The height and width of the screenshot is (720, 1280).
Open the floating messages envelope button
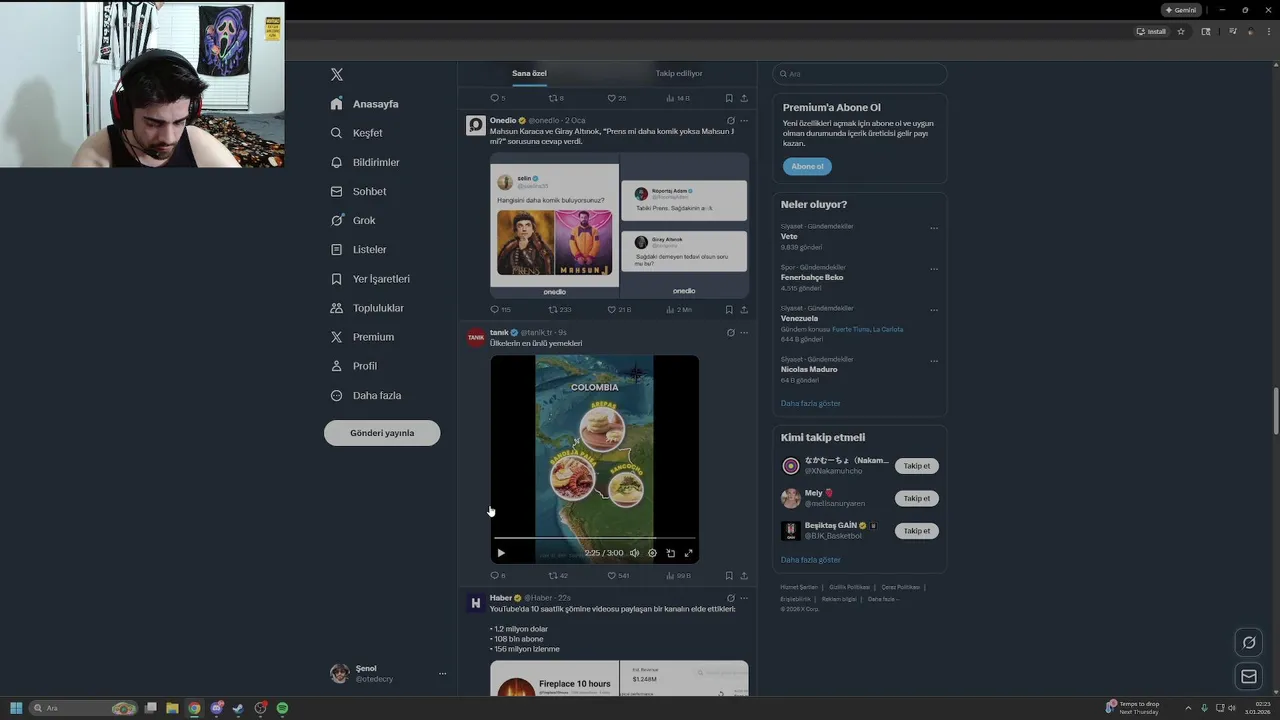point(1249,677)
